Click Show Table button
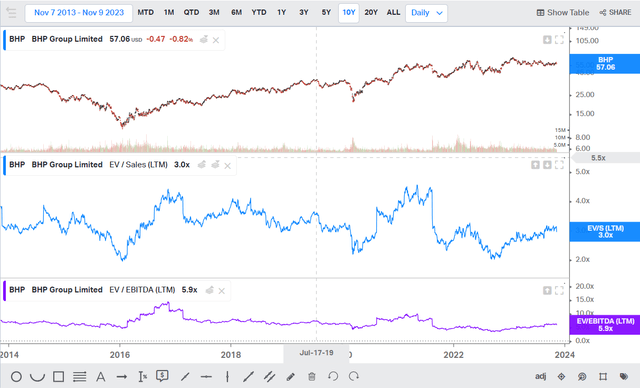 [563, 13]
